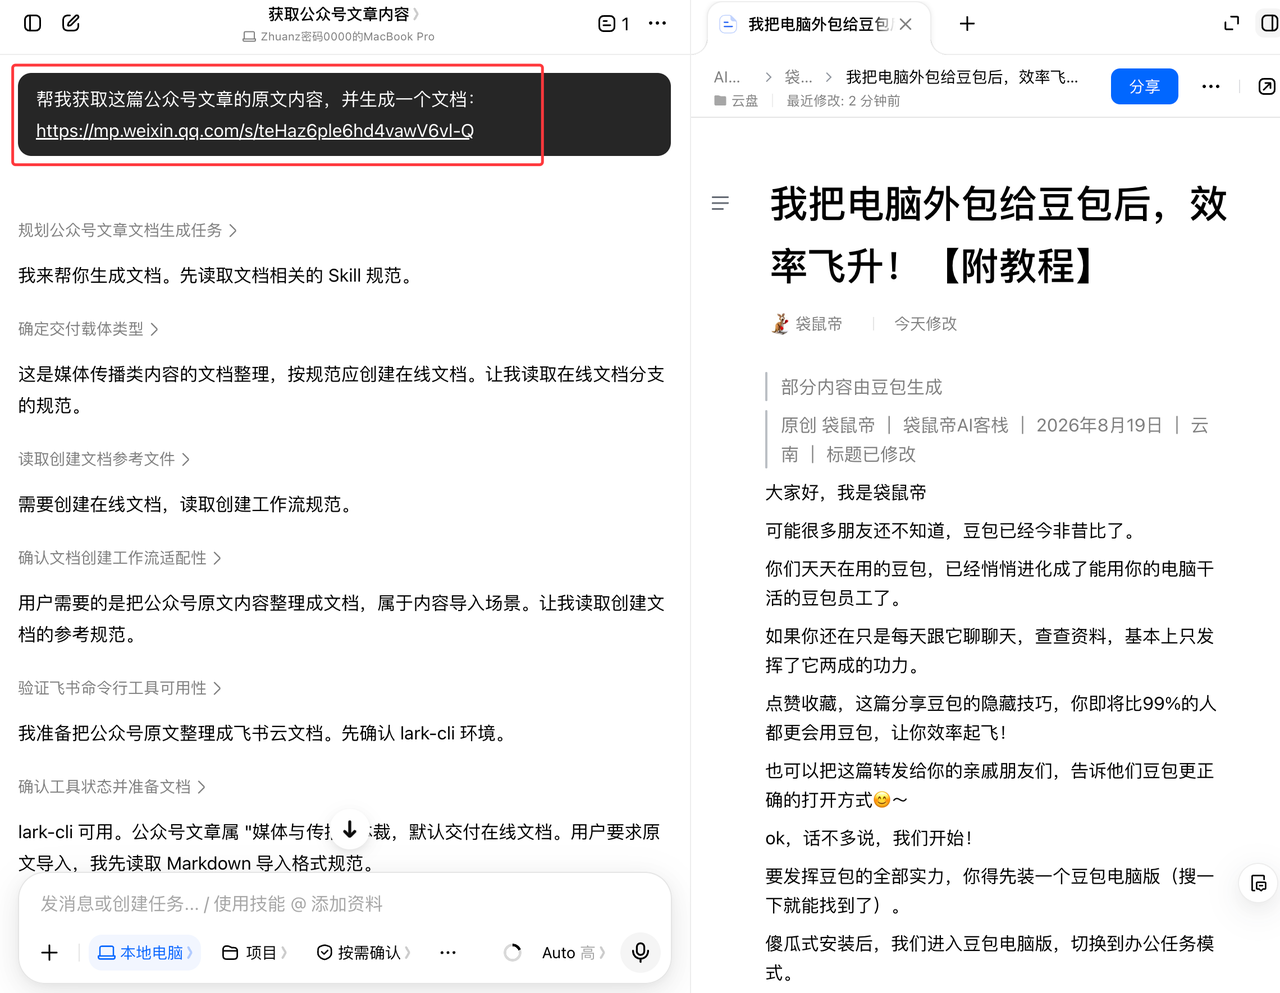Toggle the left sidebar panel icon

[x=33, y=23]
